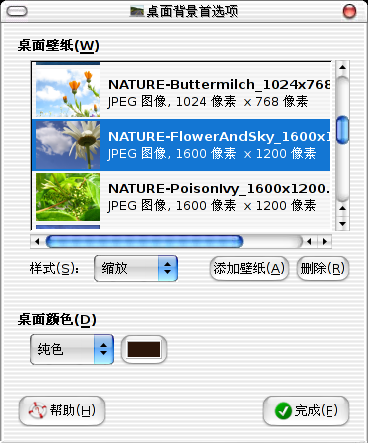
Task: Click the 帮助 help button
Action: 62,411
